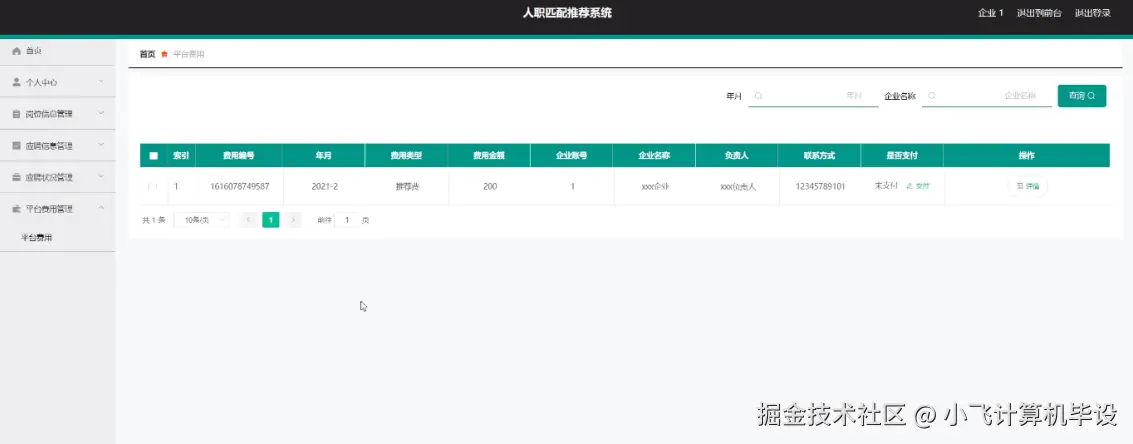Click the 未支付 status text
Image resolution: width=1133 pixels, height=444 pixels.
886,186
